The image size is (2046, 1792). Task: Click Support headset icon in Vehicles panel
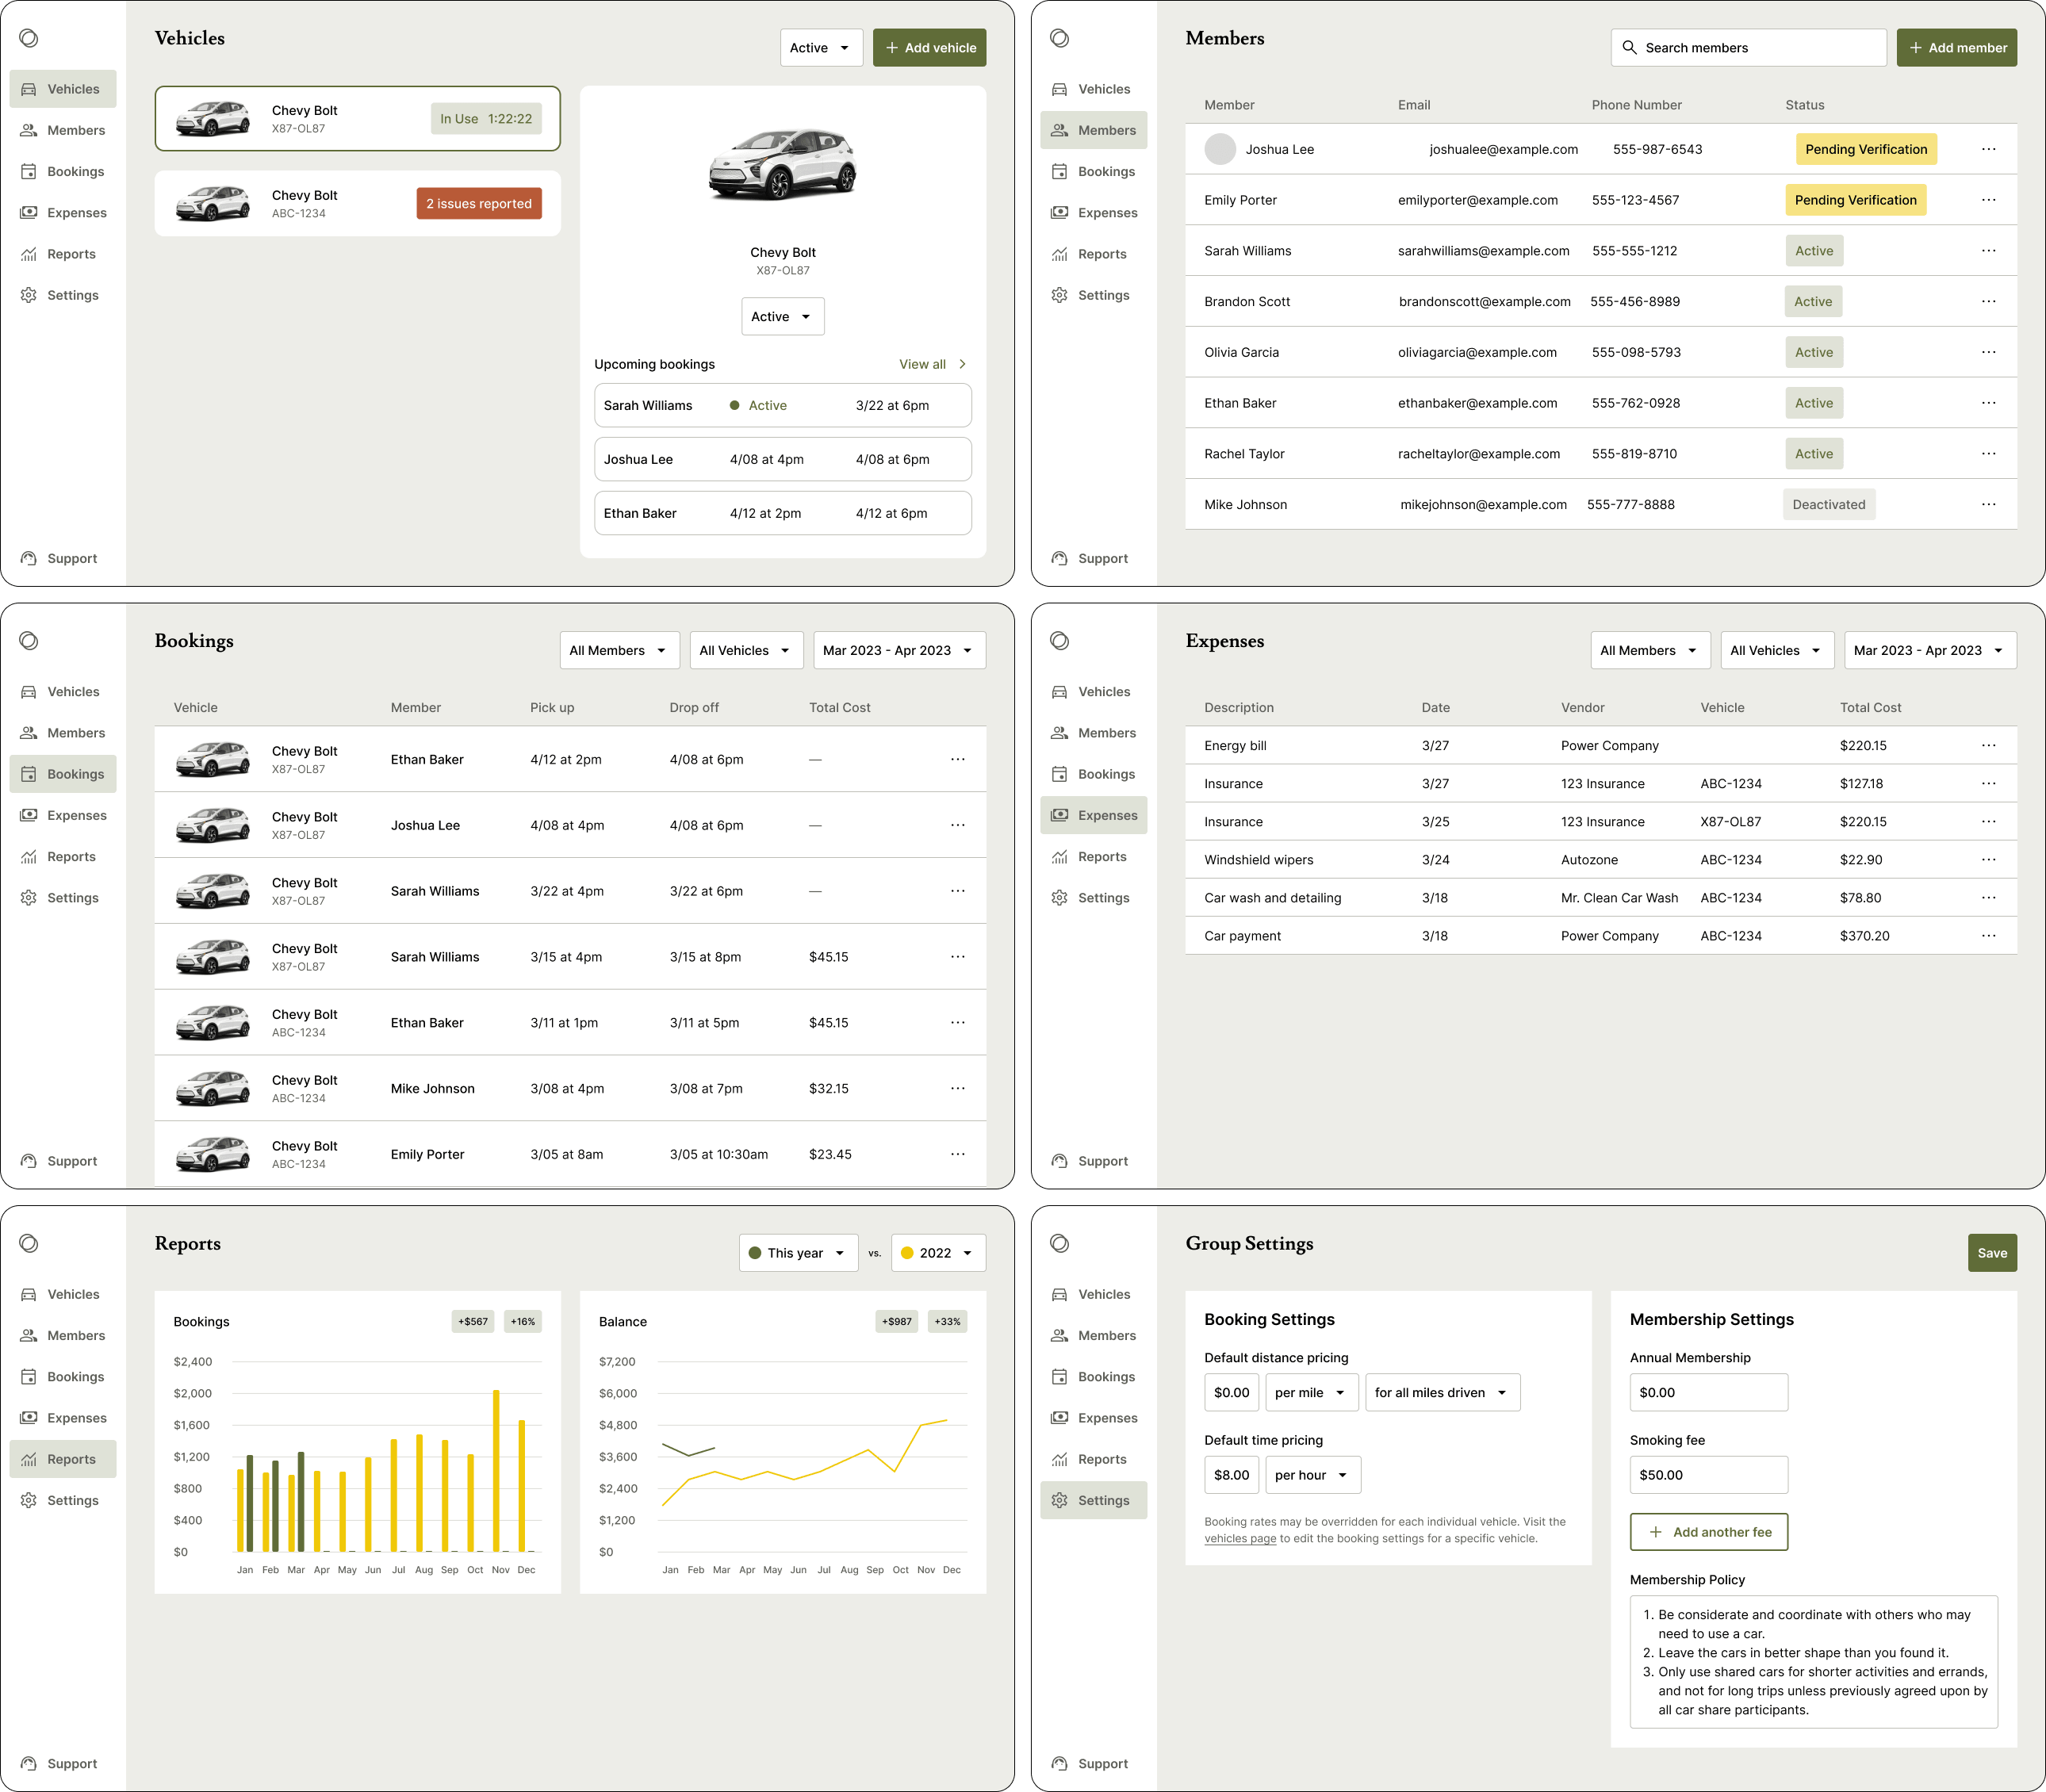click(29, 559)
